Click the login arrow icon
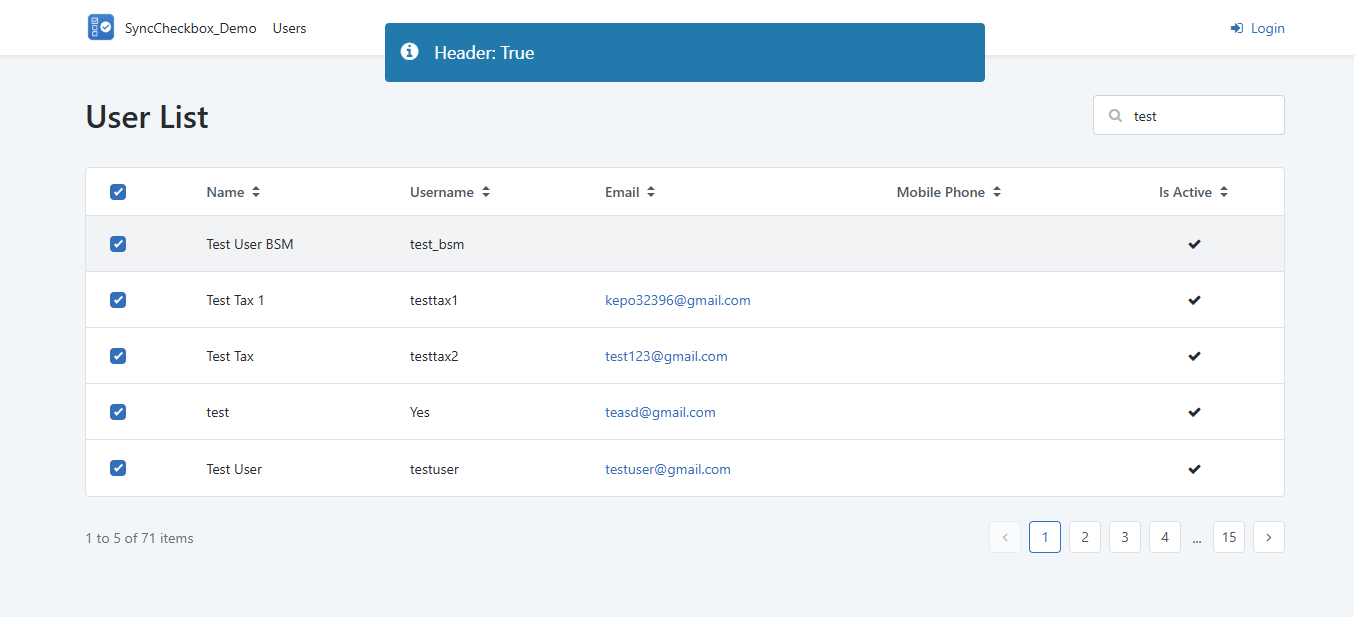 [1237, 28]
